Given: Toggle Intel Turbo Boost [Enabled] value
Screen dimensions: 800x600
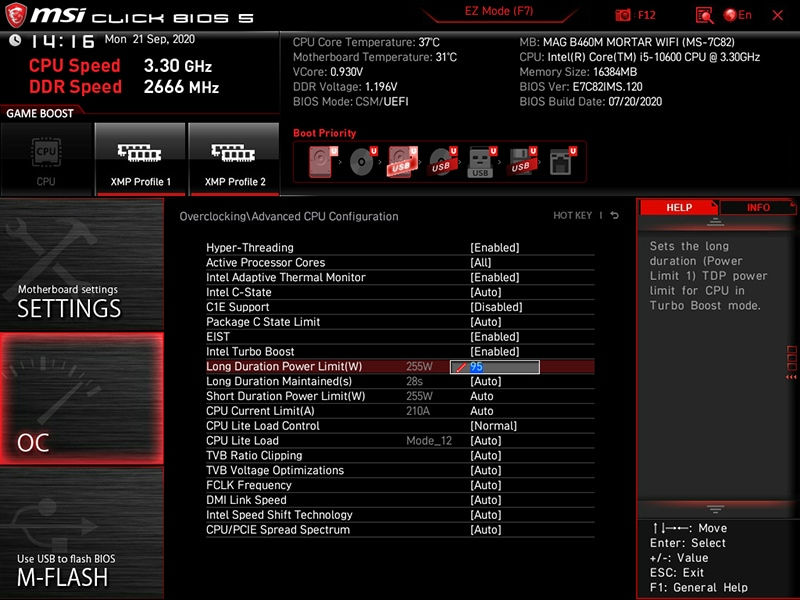Looking at the screenshot, I should tap(494, 351).
